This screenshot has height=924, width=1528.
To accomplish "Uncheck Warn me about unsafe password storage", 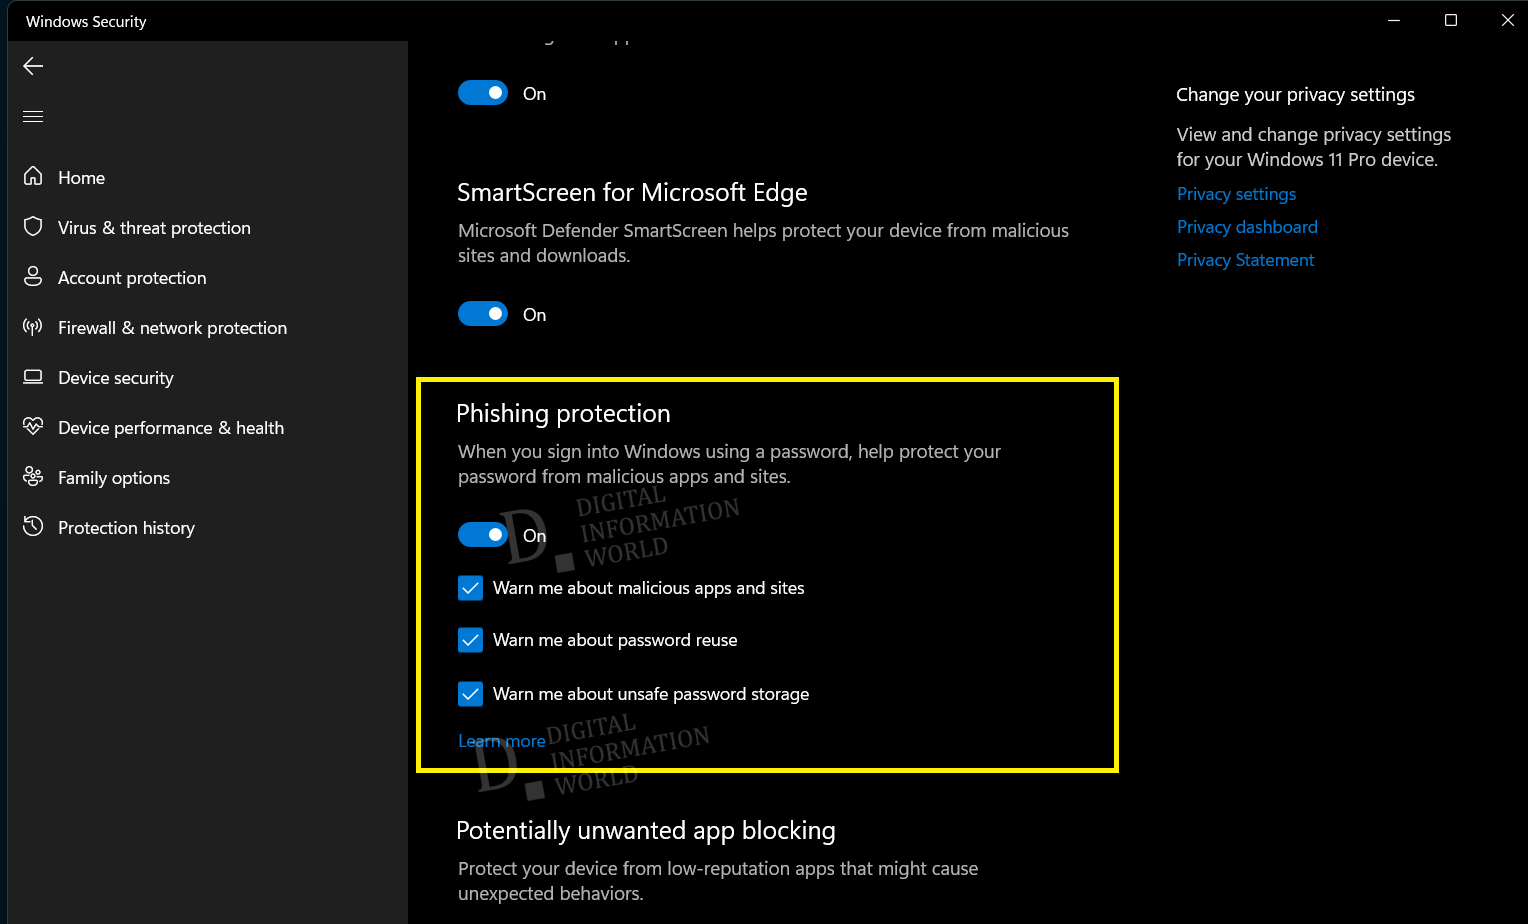I will pos(470,694).
